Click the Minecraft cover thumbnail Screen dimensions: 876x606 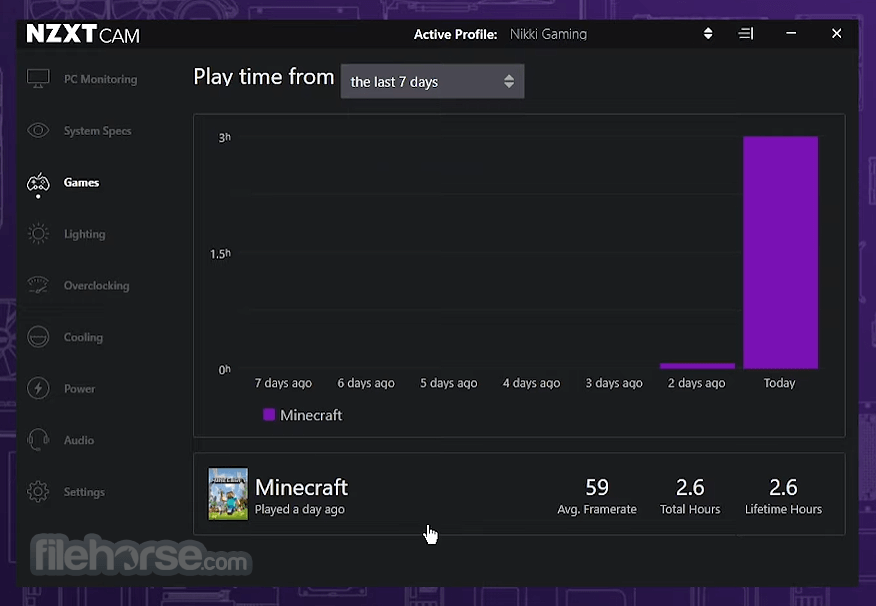click(228, 494)
